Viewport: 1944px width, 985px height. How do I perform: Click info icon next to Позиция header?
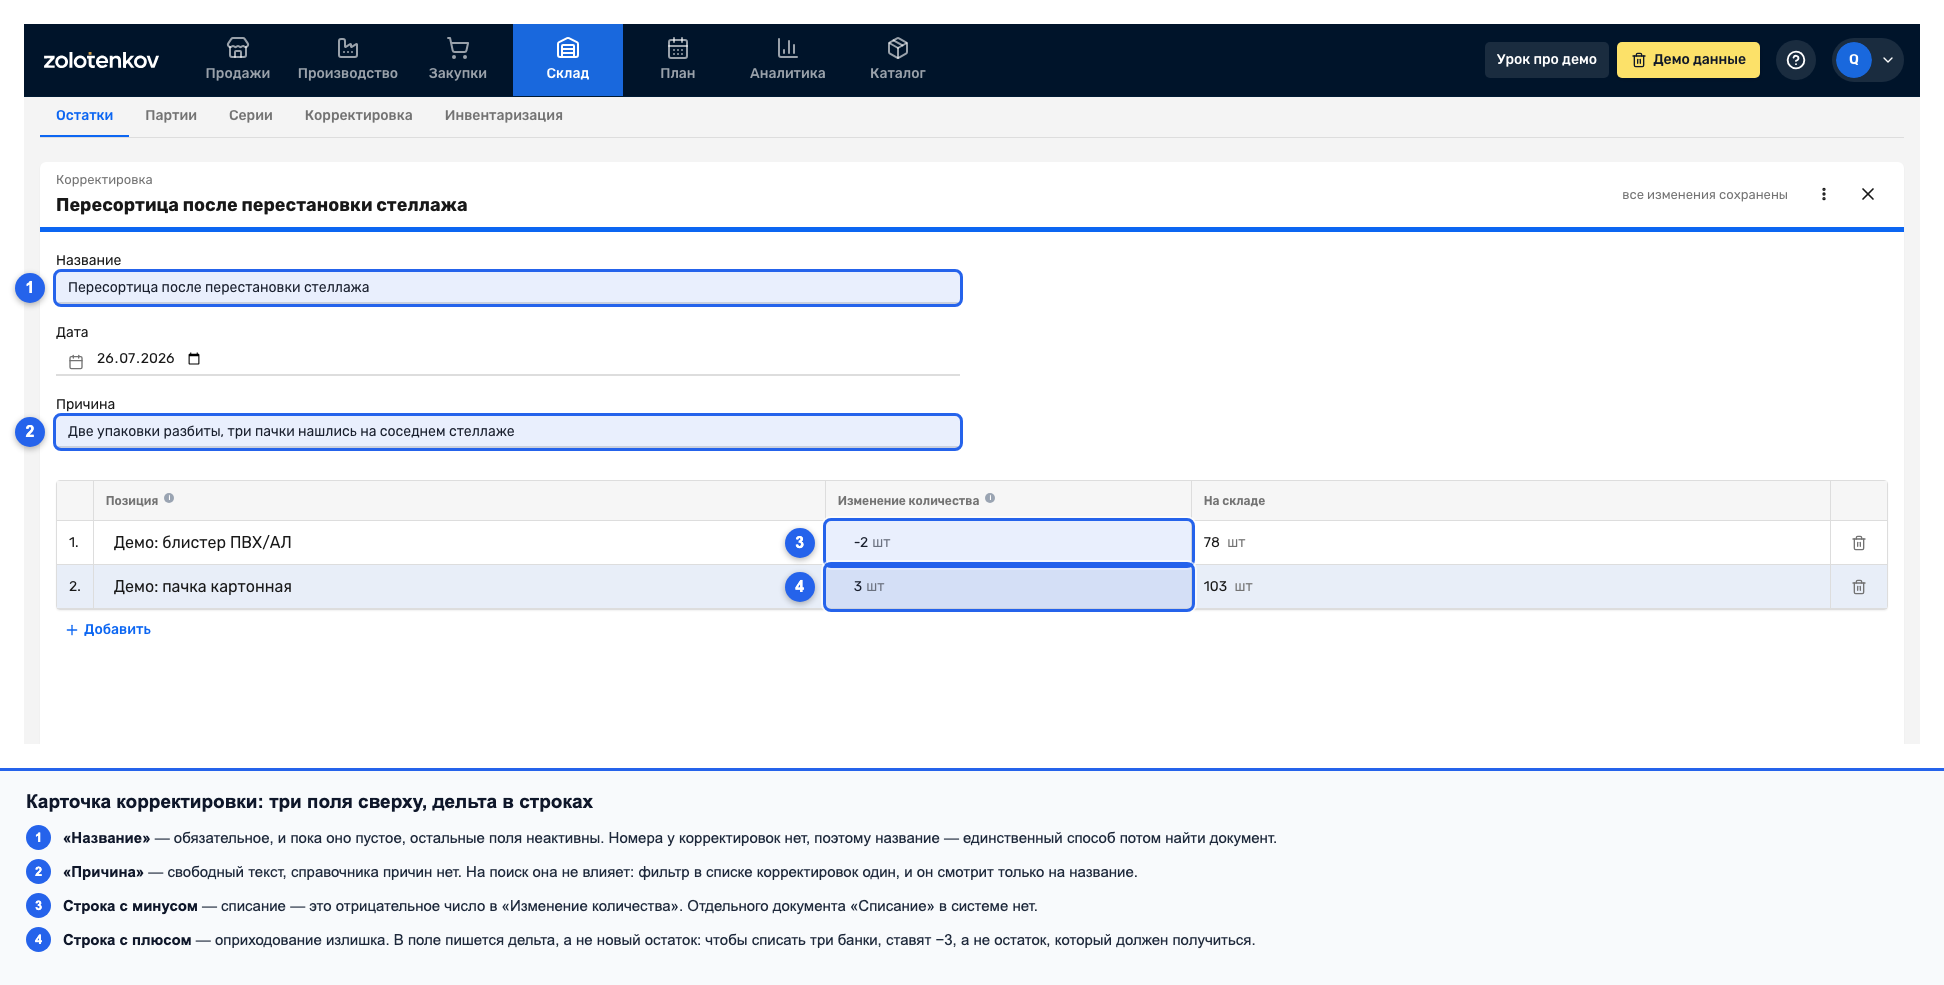[x=169, y=498]
